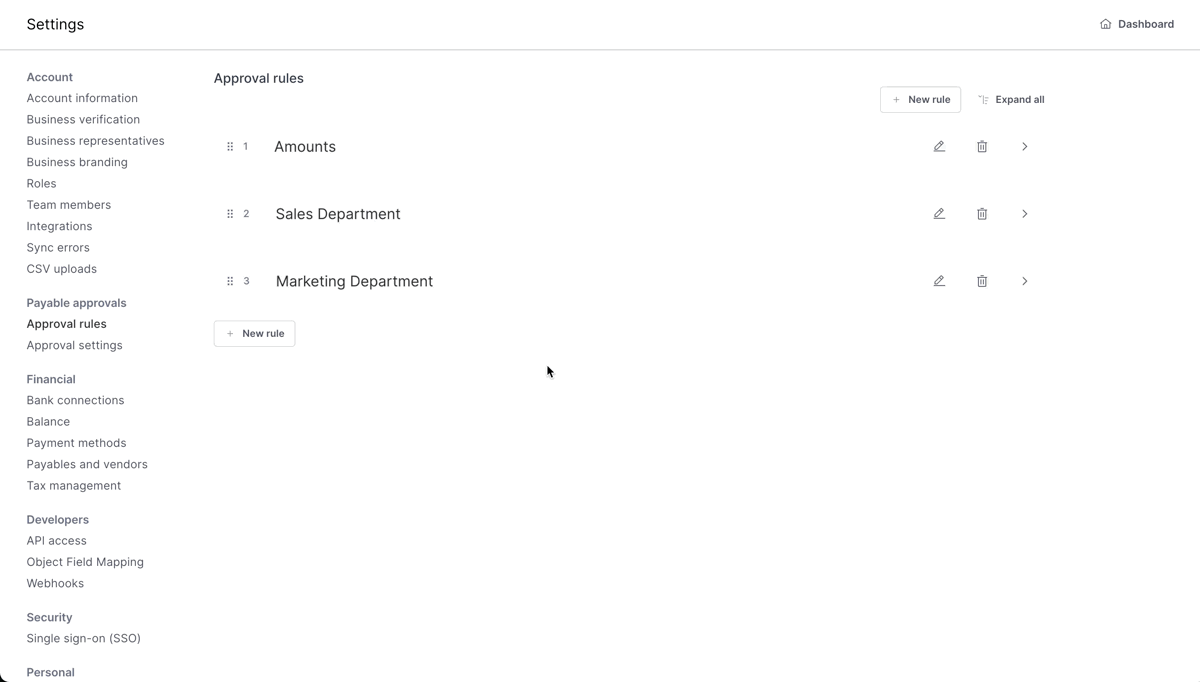The image size is (1200, 682).
Task: Open Team members settings
Action: 68,204
